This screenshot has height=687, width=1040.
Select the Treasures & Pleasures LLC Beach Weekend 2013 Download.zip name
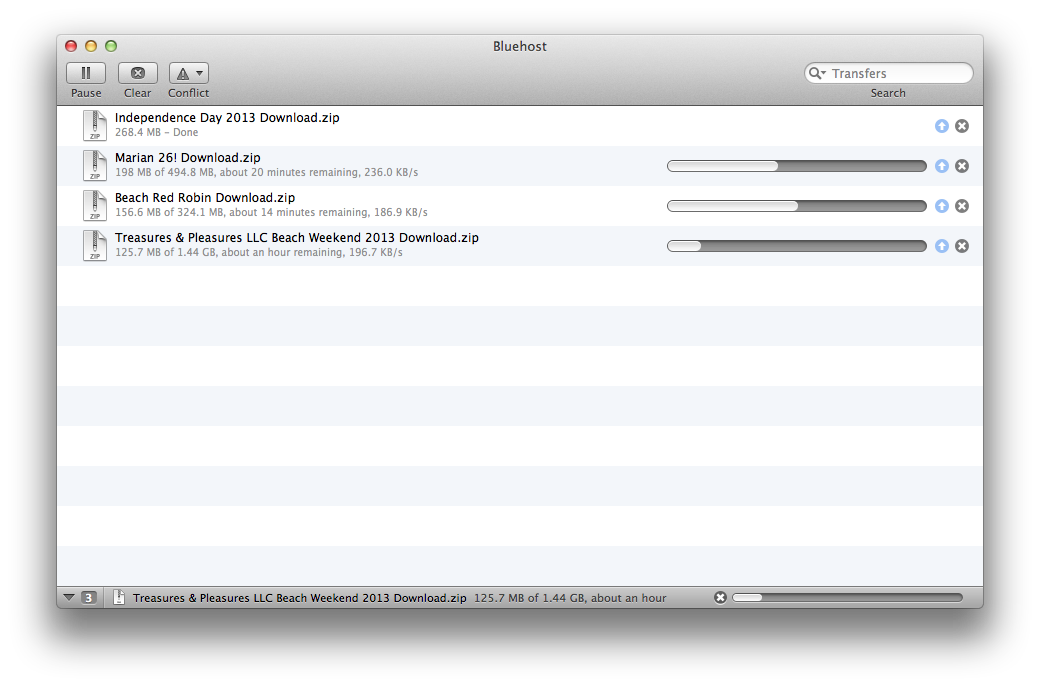pos(296,237)
